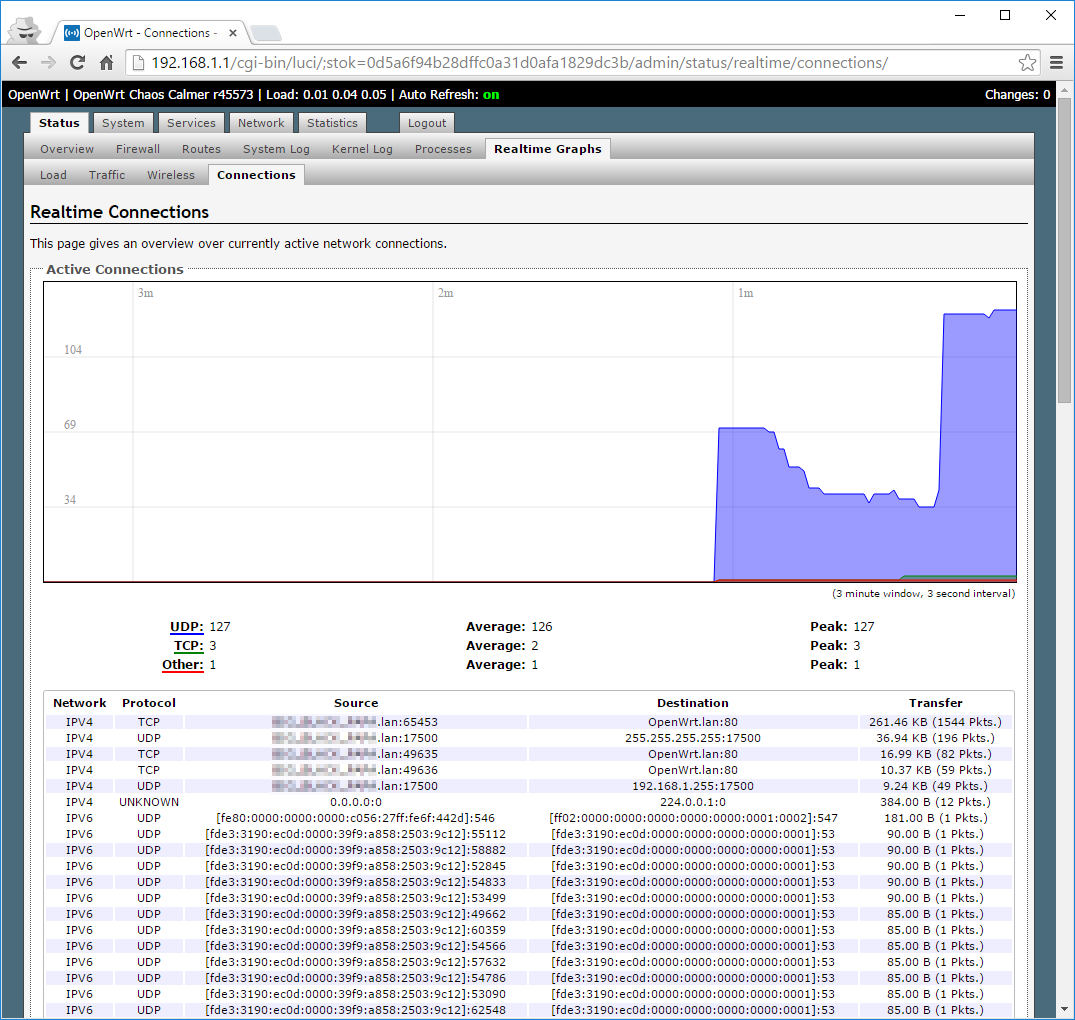Go to the Firewall status page

point(137,149)
